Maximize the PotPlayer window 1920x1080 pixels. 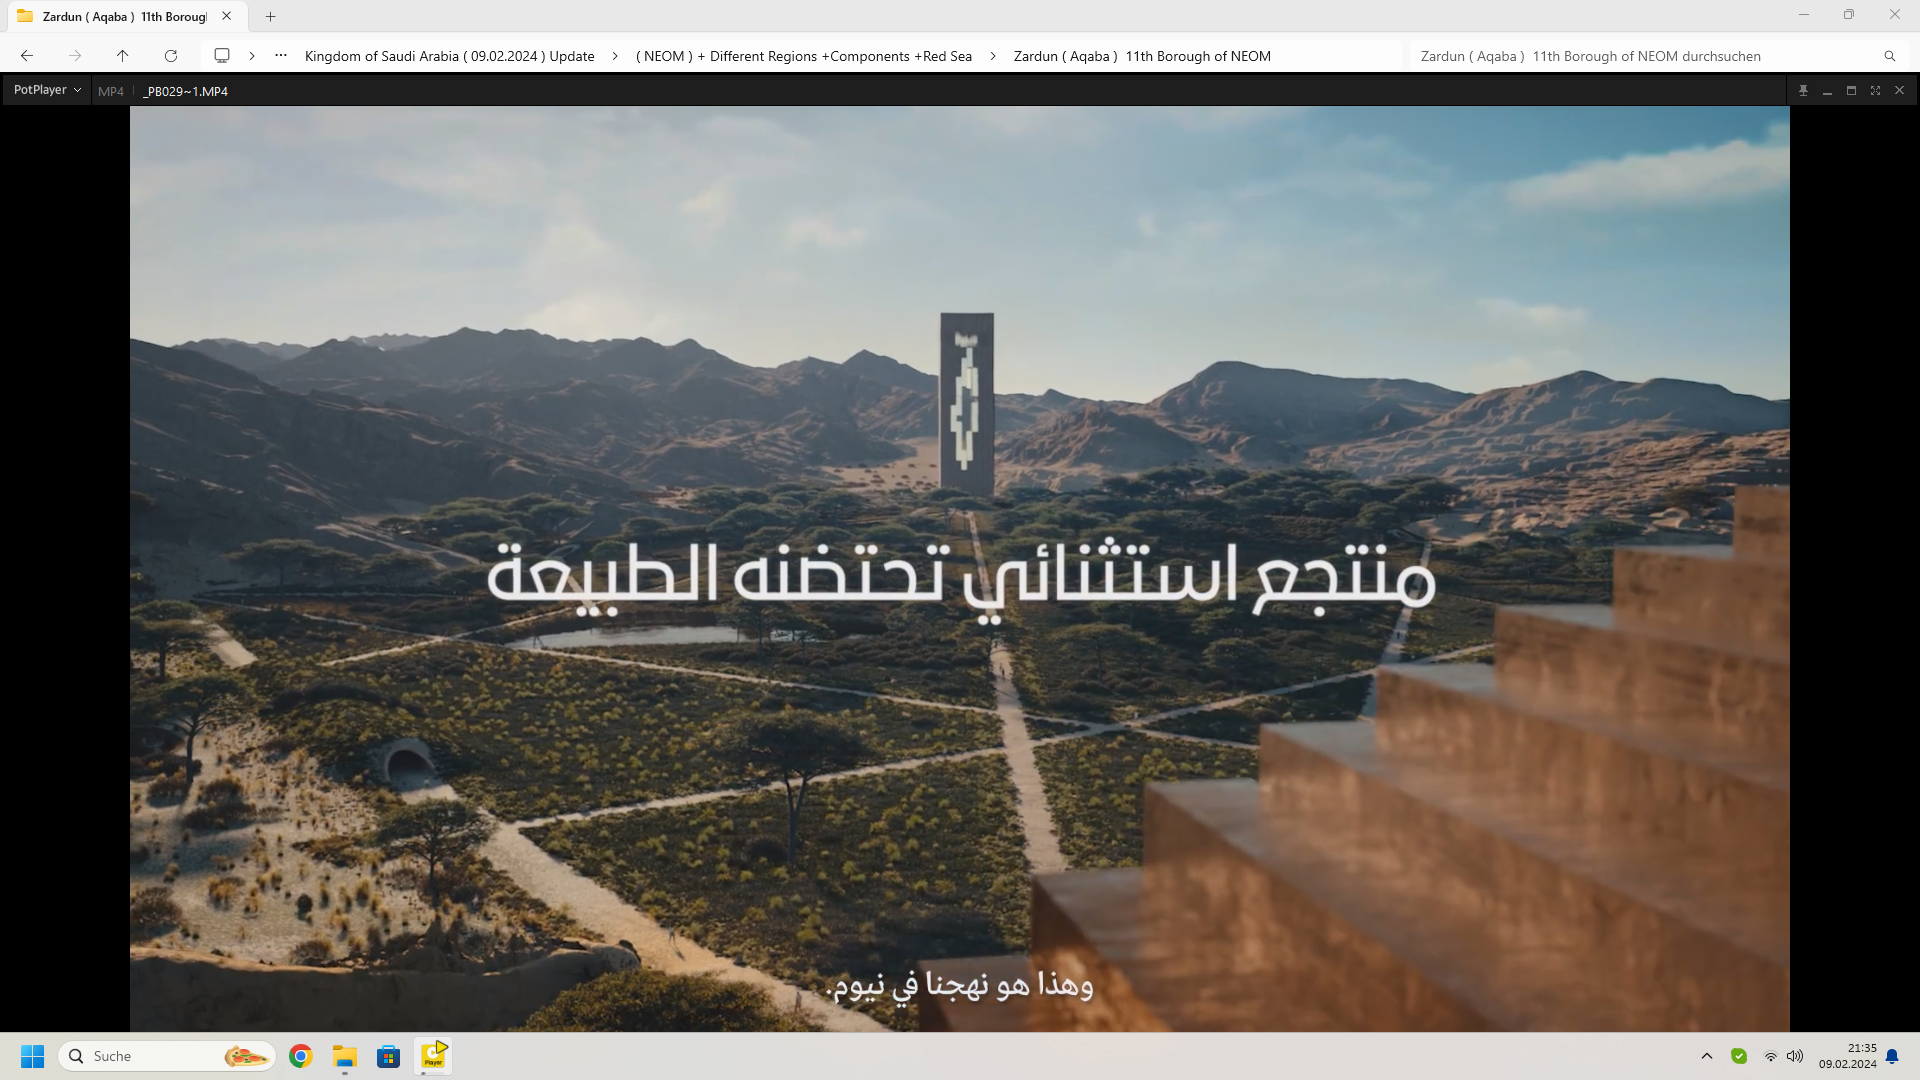coord(1851,90)
